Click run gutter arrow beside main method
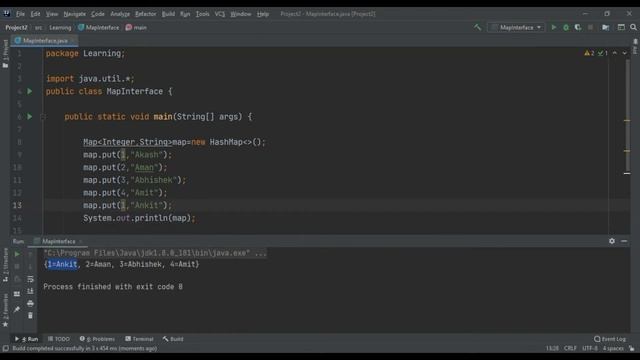640x360 pixels. tap(29, 117)
